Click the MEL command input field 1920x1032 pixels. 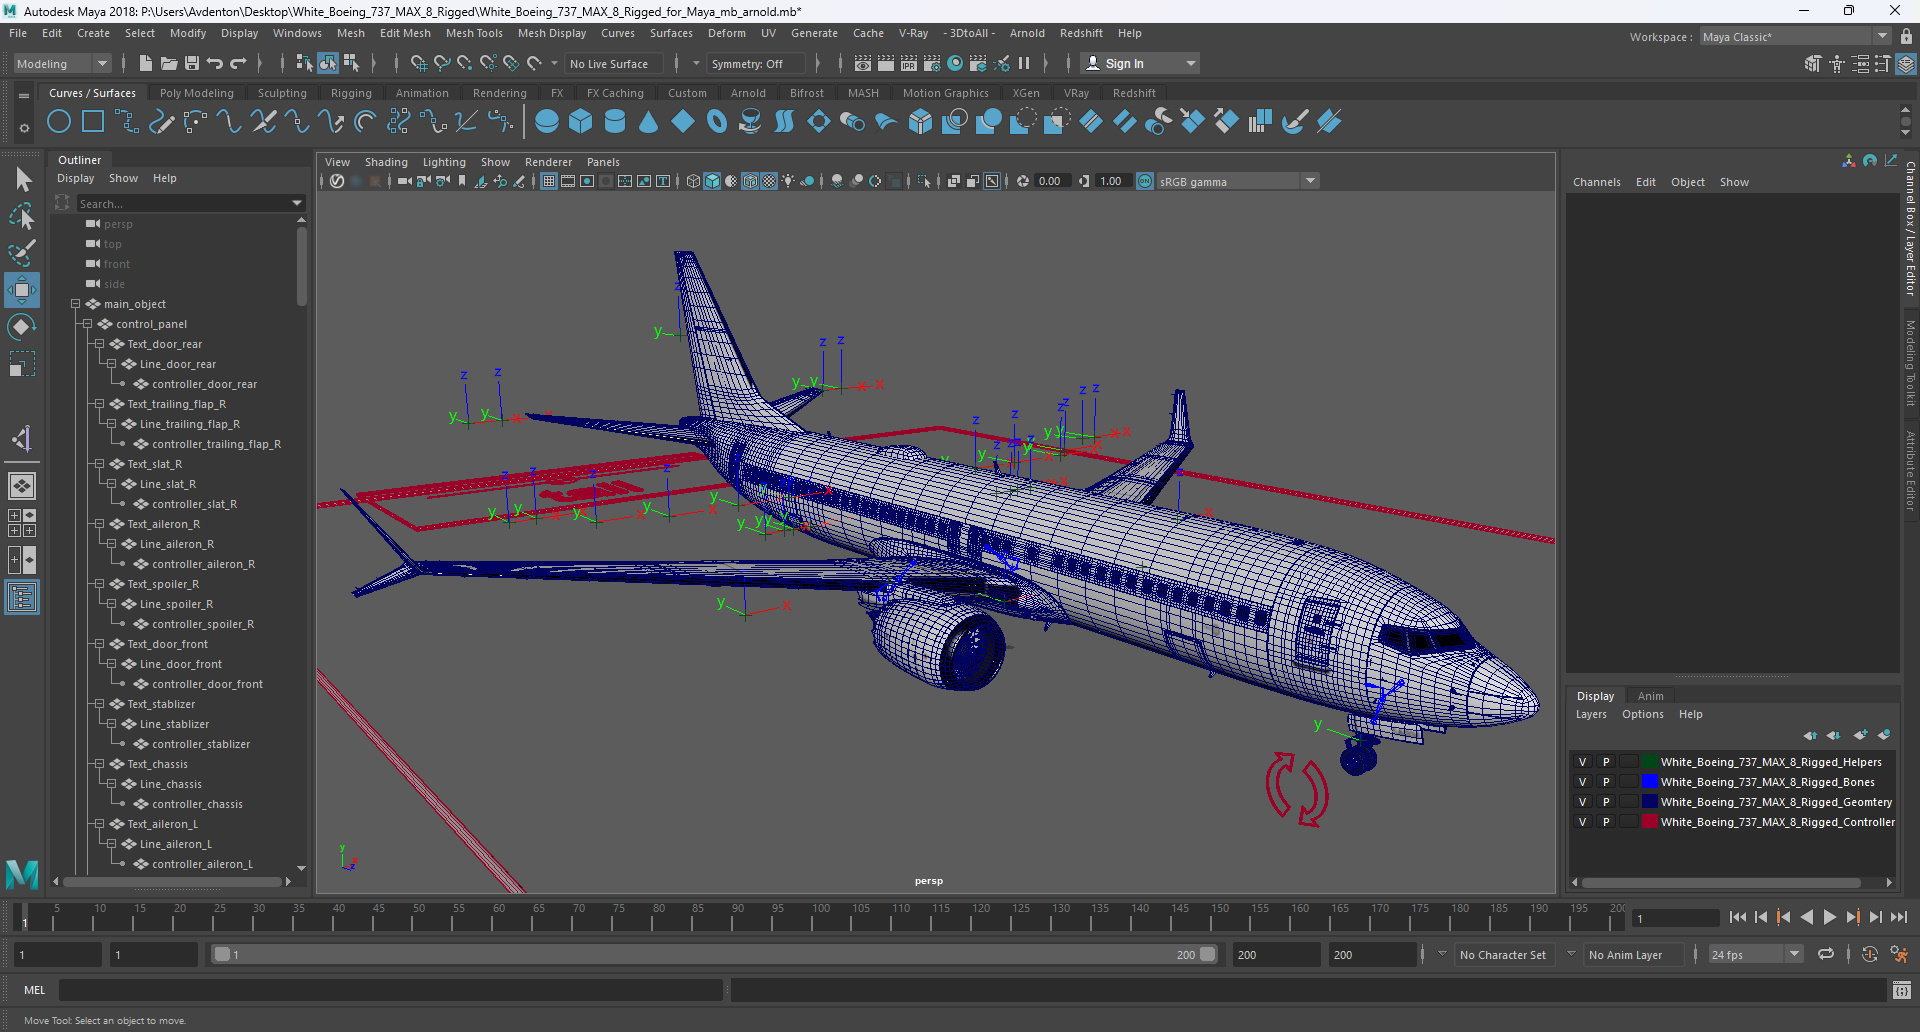click(x=390, y=990)
